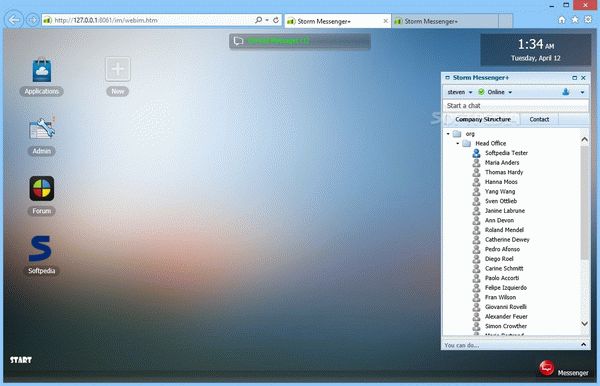Open the address bar dropdown arrow
This screenshot has height=386, width=600.
[267, 20]
